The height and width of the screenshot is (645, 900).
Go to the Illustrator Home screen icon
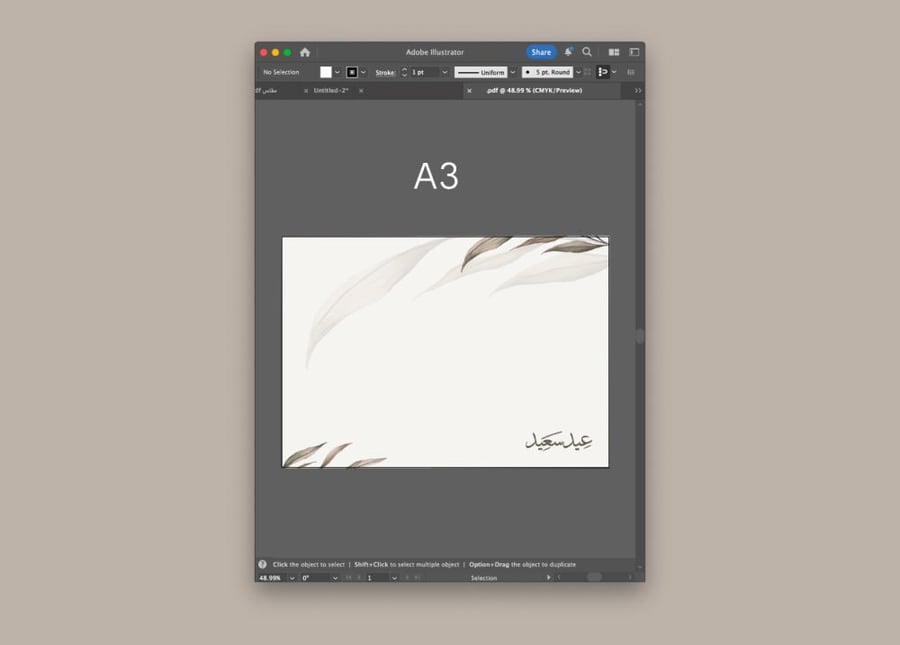click(x=305, y=52)
